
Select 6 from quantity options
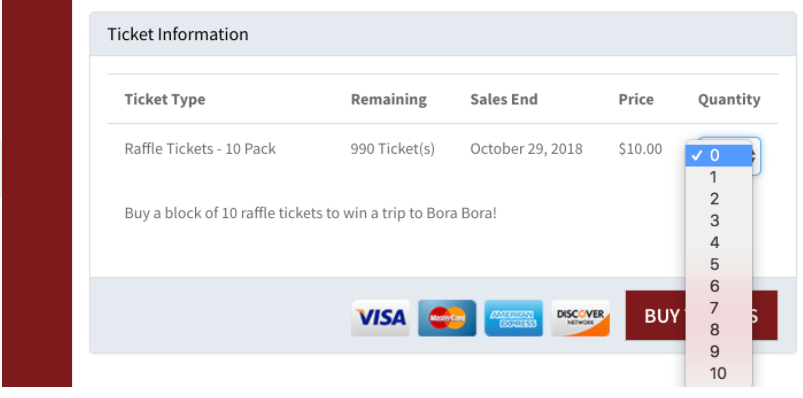pos(719,286)
